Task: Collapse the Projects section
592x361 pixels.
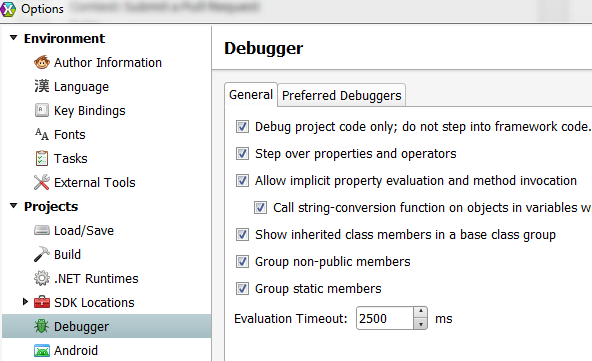Action: click(14, 206)
